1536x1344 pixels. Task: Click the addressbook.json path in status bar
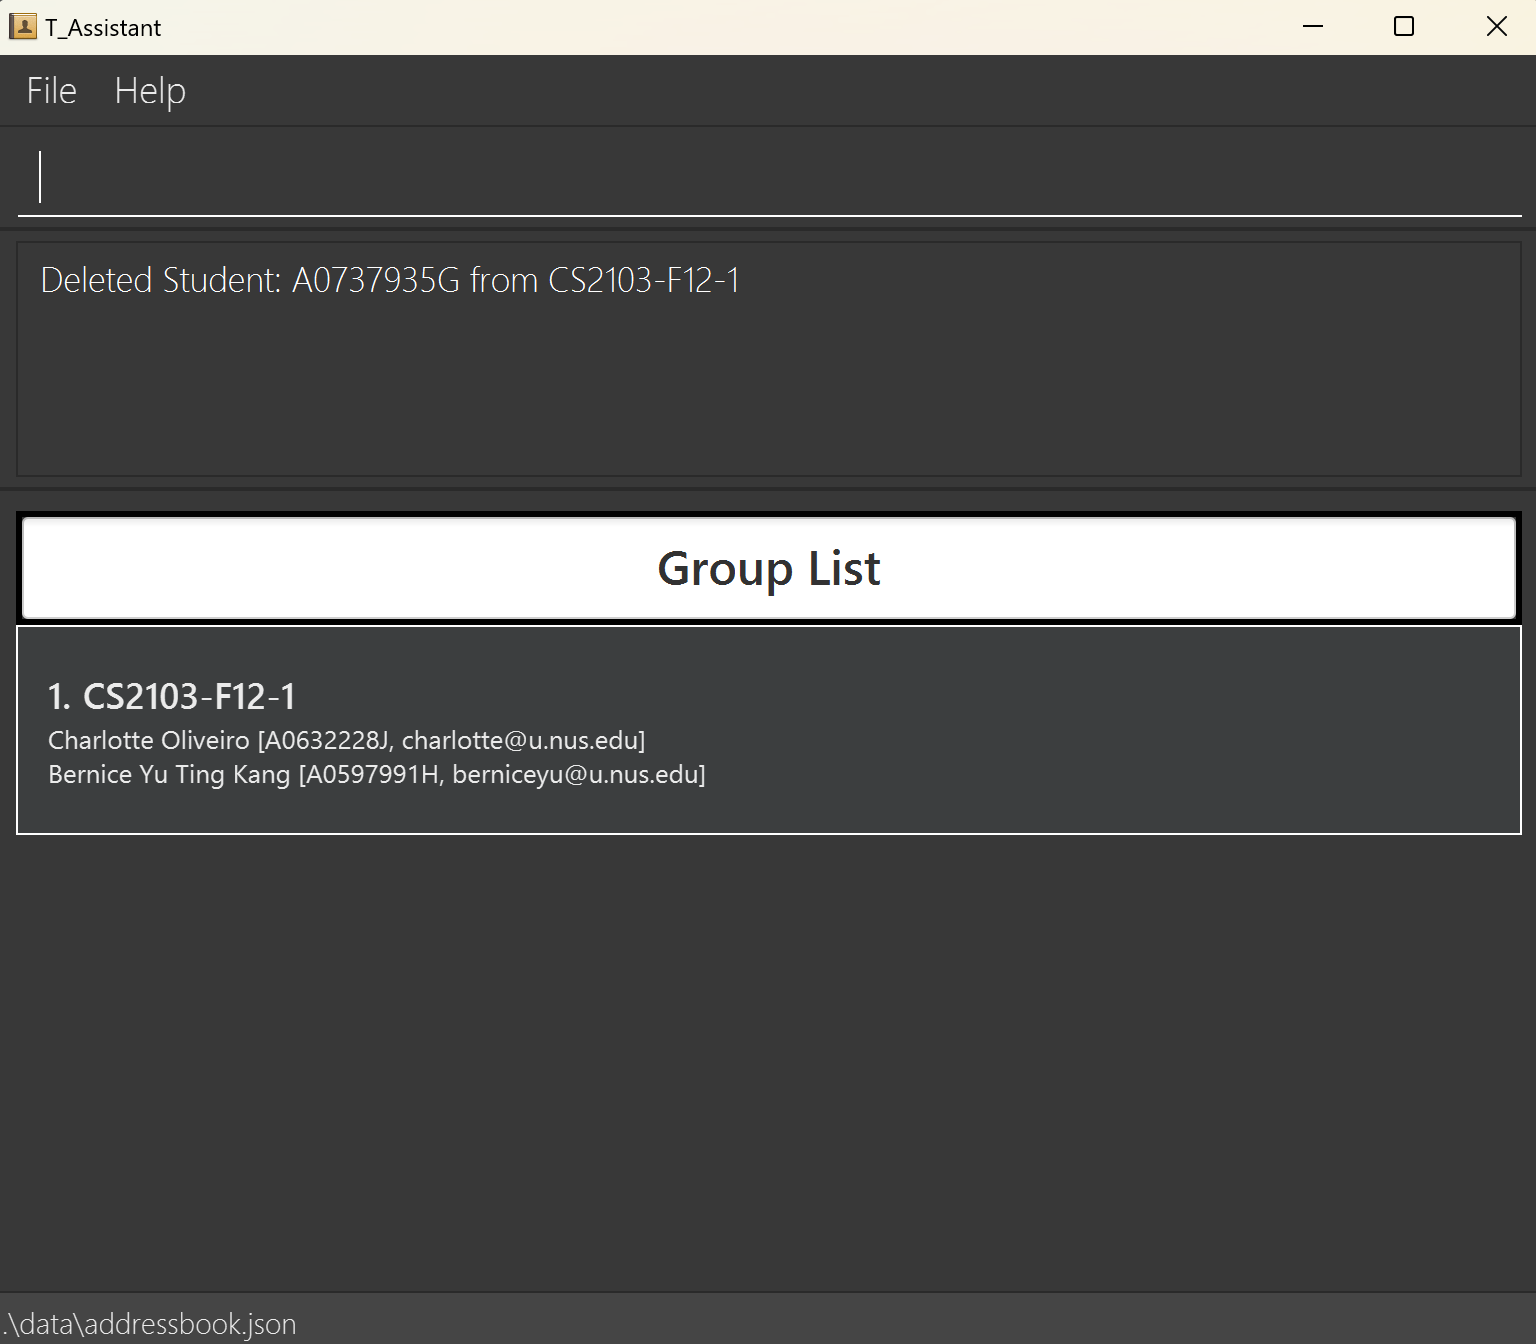[152, 1324]
